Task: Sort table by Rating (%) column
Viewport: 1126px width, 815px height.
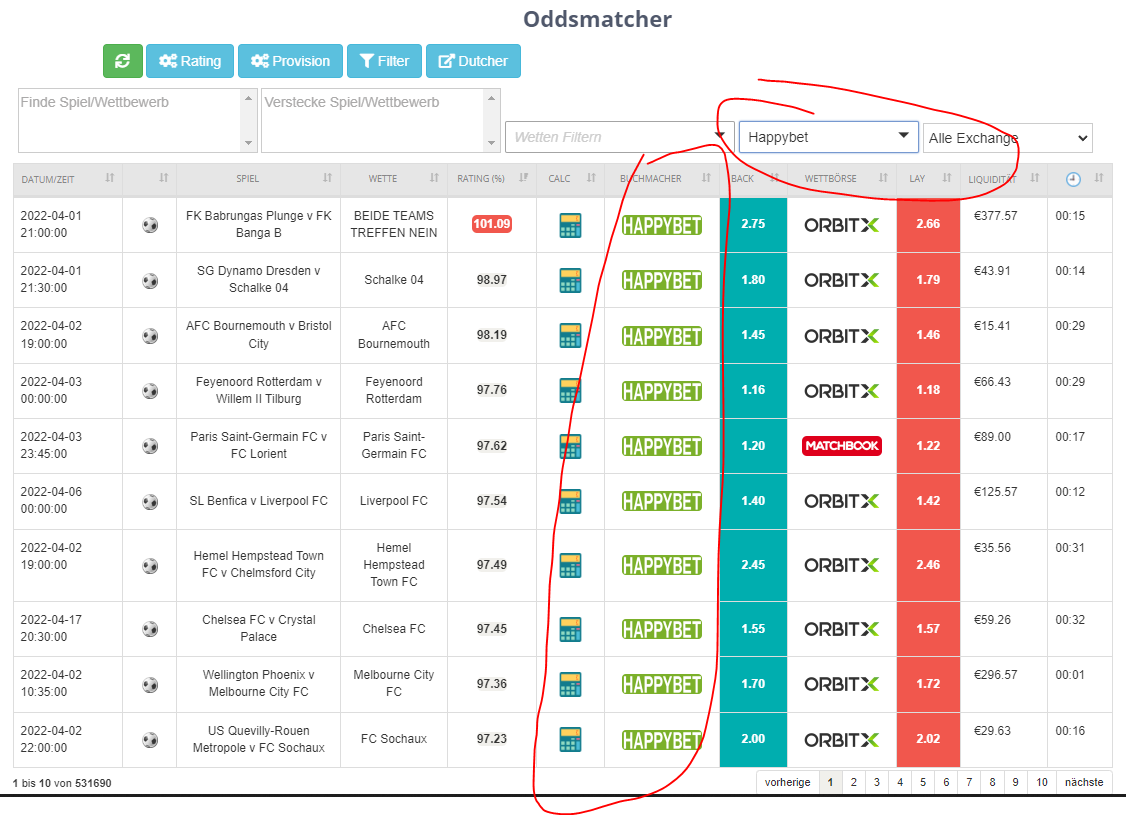Action: 492,179
